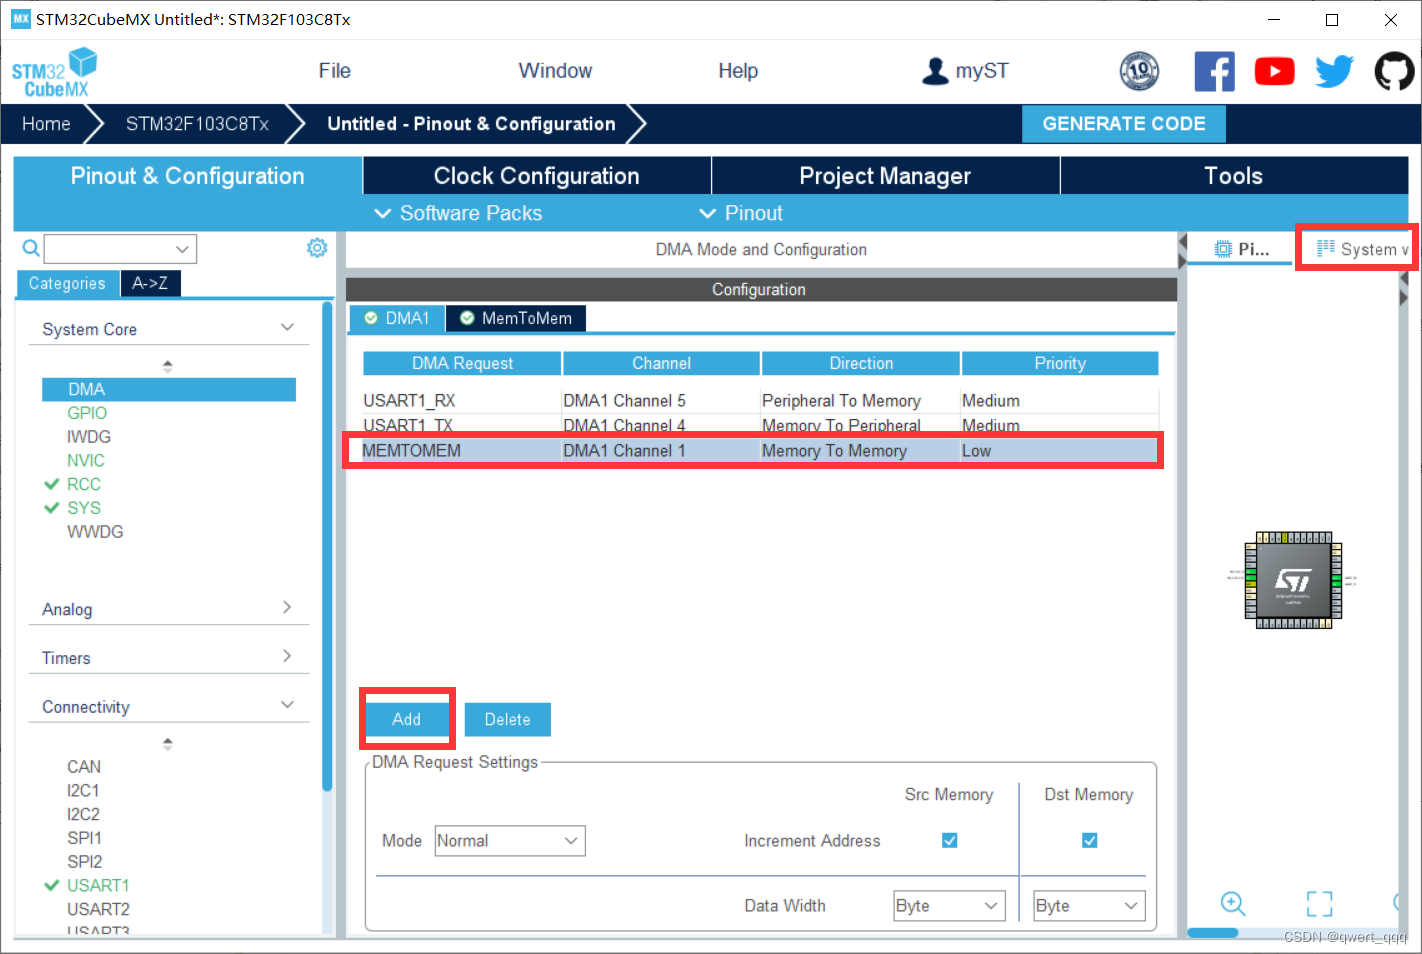Viewport: 1422px width, 954px height.
Task: Click the STM32 chip pinout thumbnail
Action: click(1293, 580)
